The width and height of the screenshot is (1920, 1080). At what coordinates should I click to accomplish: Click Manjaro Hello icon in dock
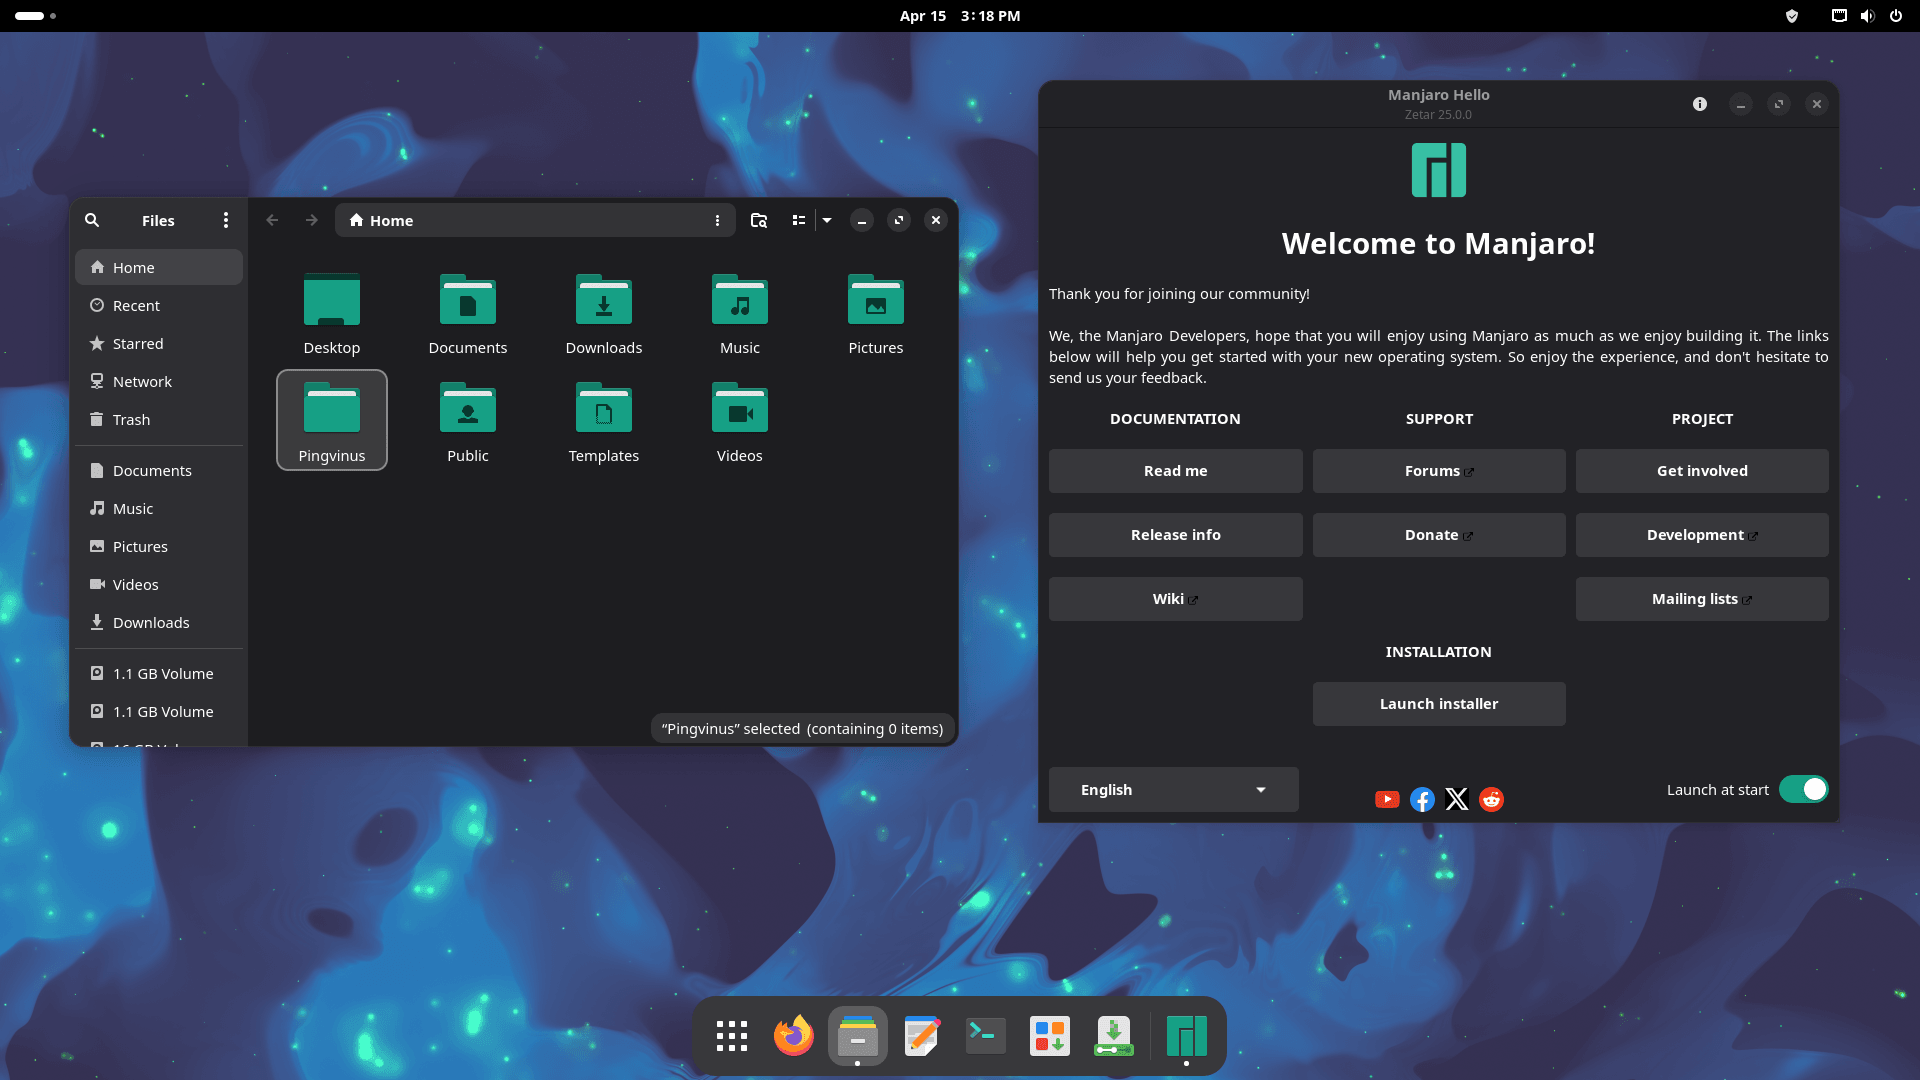(1187, 1036)
